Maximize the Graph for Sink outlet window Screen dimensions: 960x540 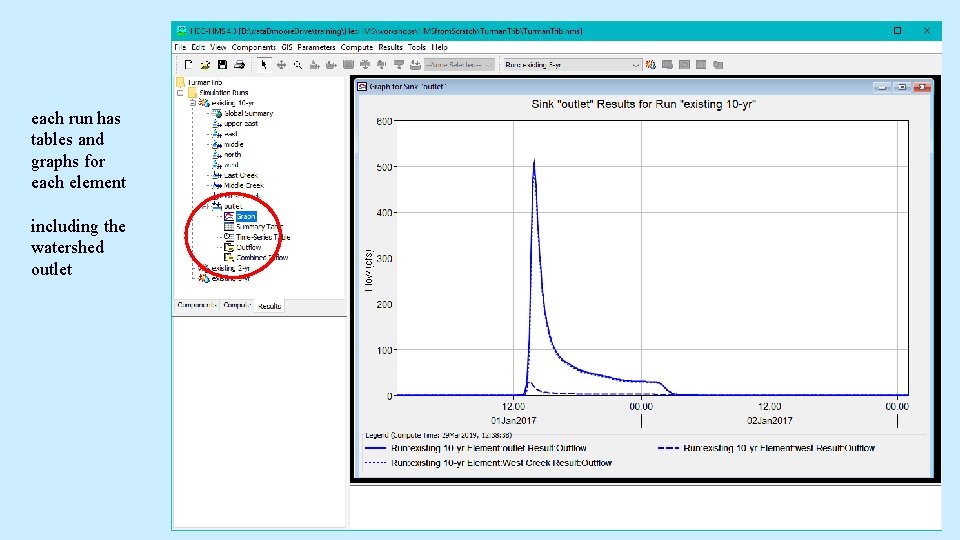click(x=902, y=87)
